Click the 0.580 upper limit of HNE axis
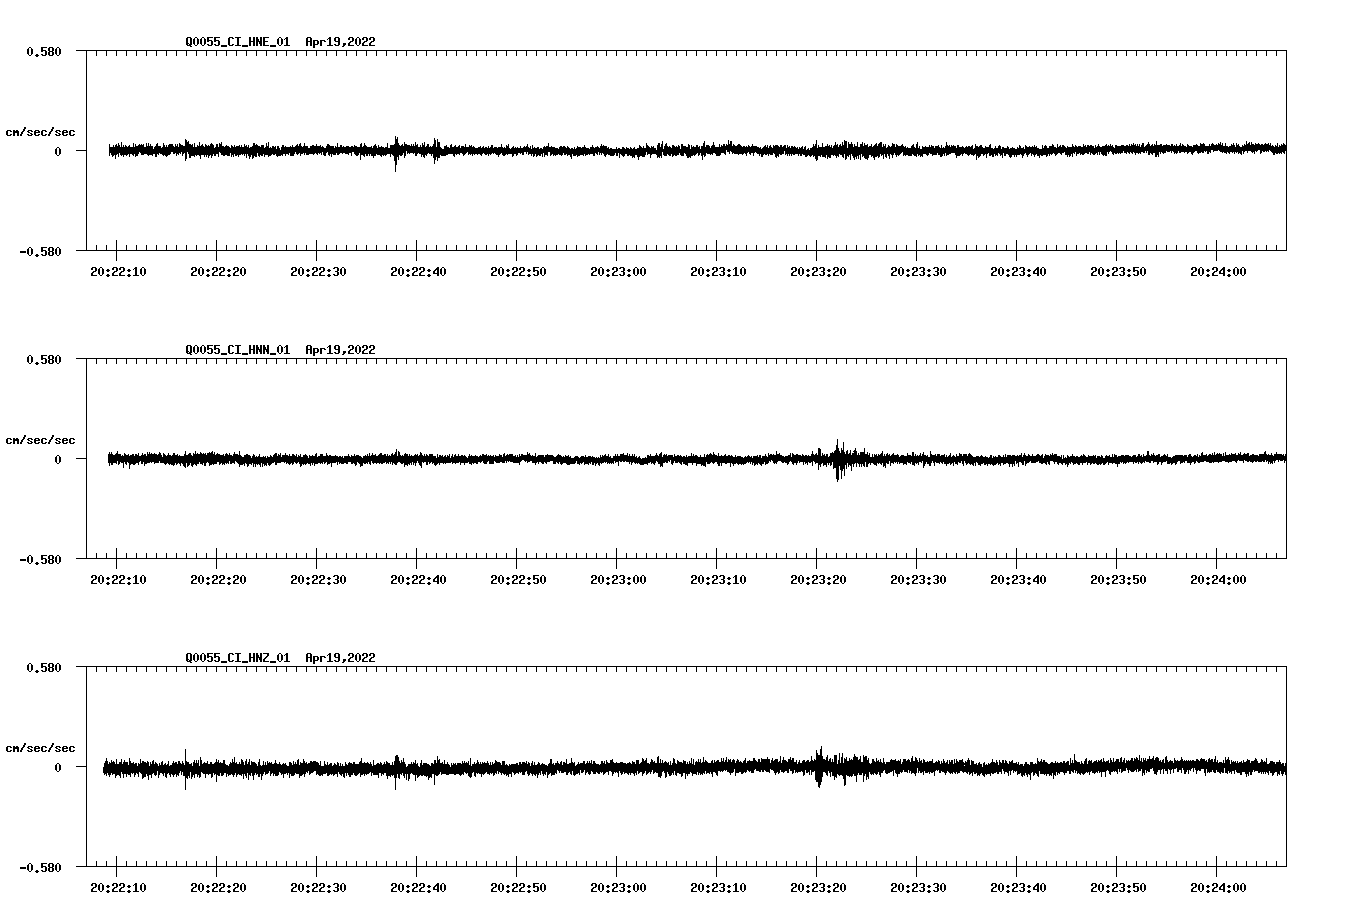The width and height of the screenshot is (1358, 924). pyautogui.click(x=44, y=51)
